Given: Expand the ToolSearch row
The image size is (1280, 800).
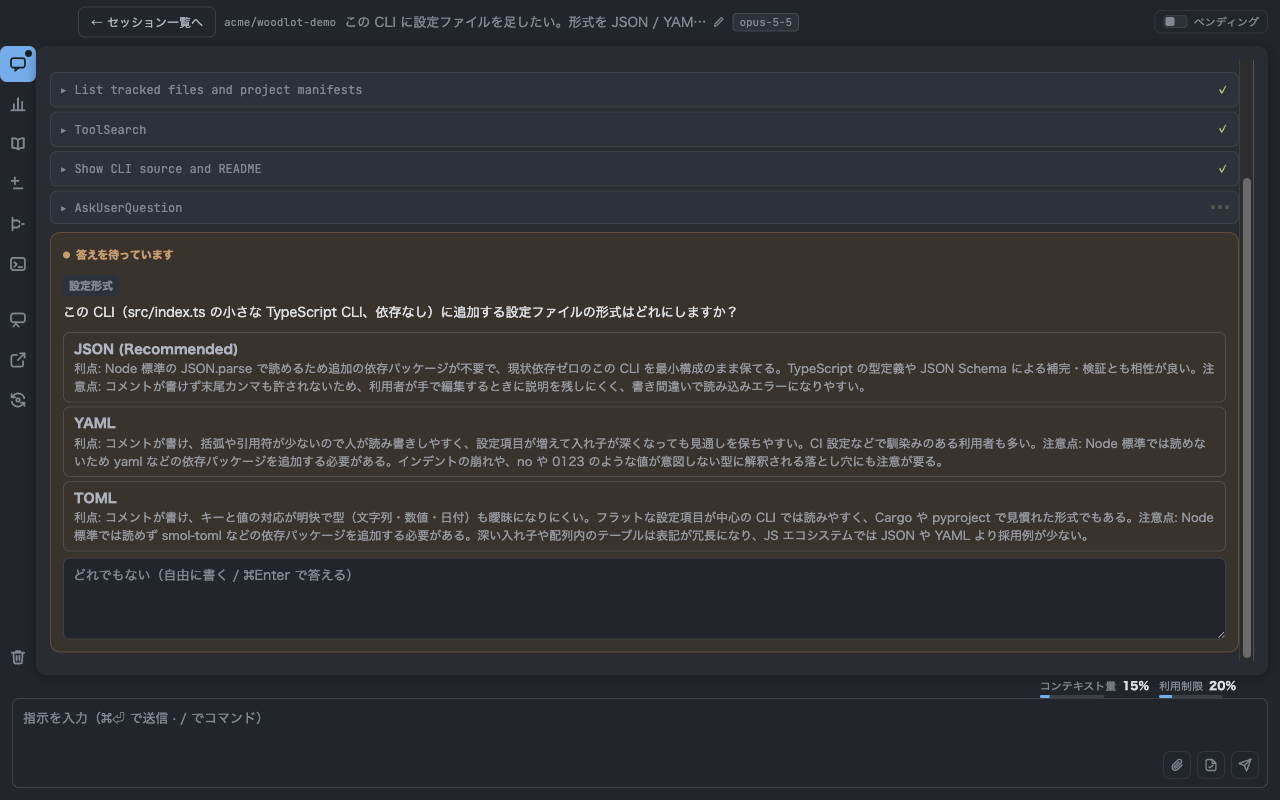Looking at the screenshot, I should coord(644,130).
